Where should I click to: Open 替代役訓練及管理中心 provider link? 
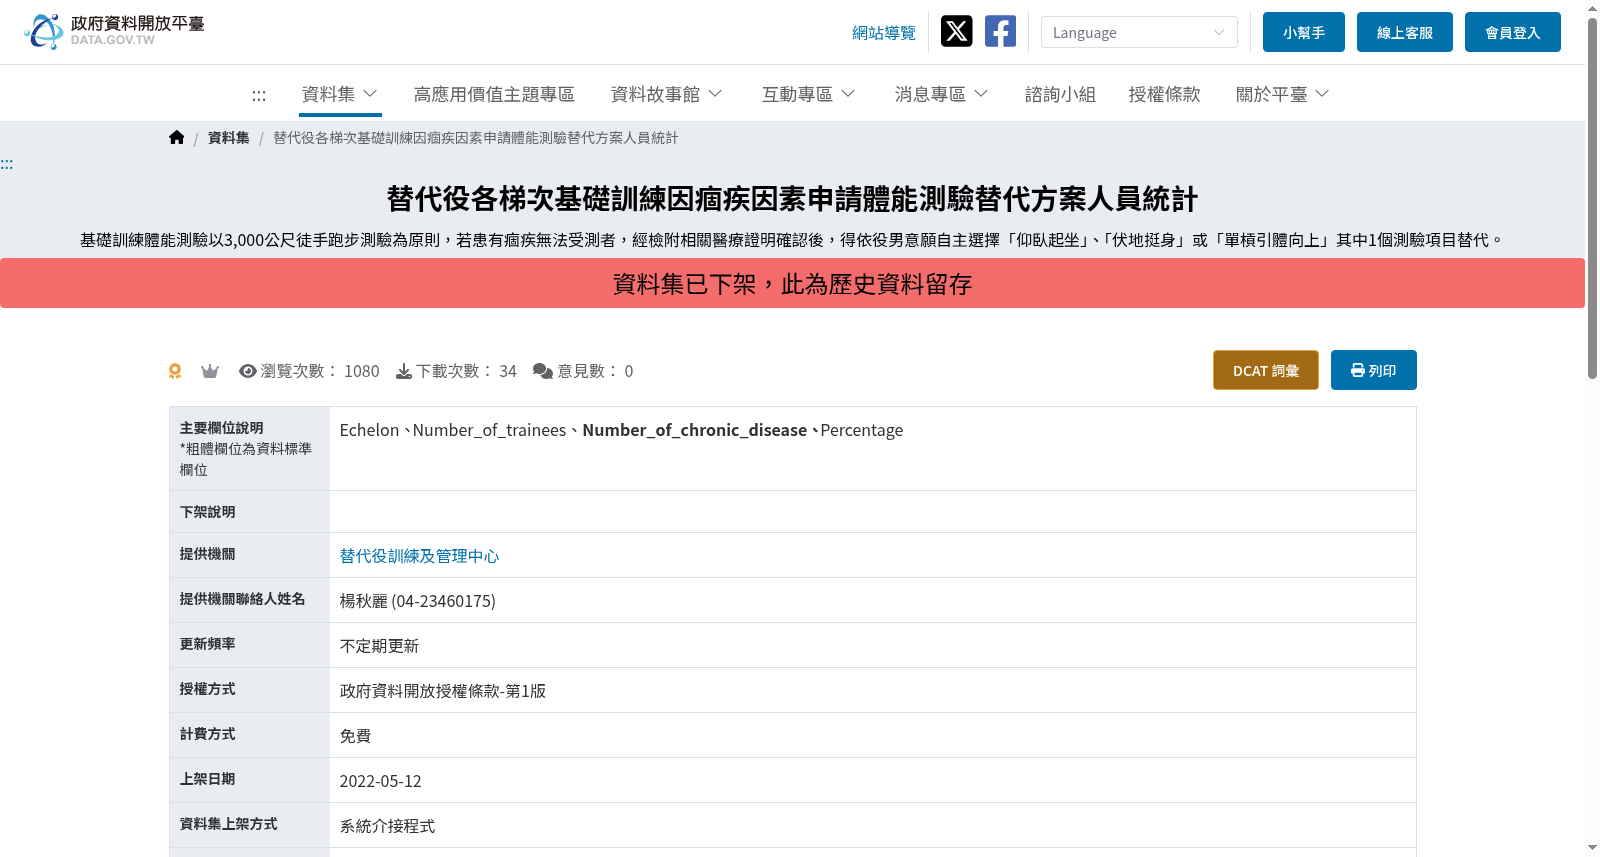click(x=419, y=556)
